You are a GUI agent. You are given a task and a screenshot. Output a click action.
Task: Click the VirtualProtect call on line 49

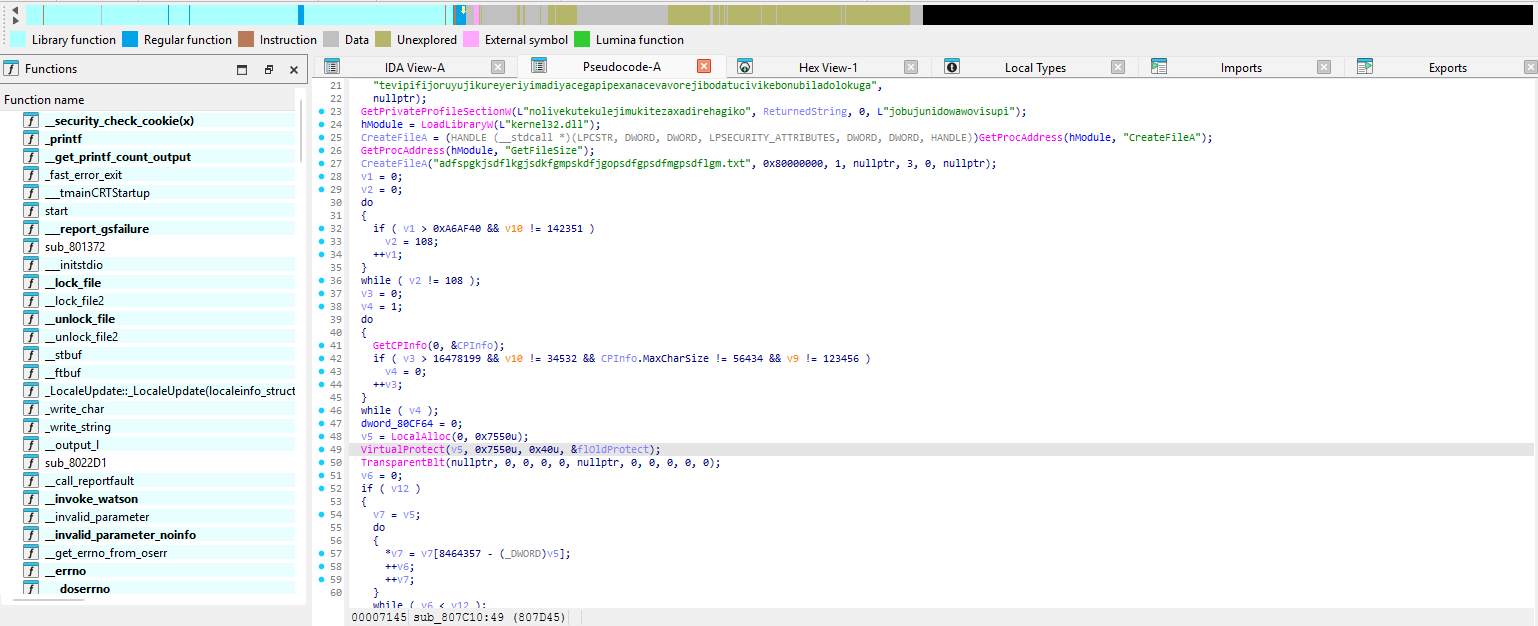click(402, 450)
